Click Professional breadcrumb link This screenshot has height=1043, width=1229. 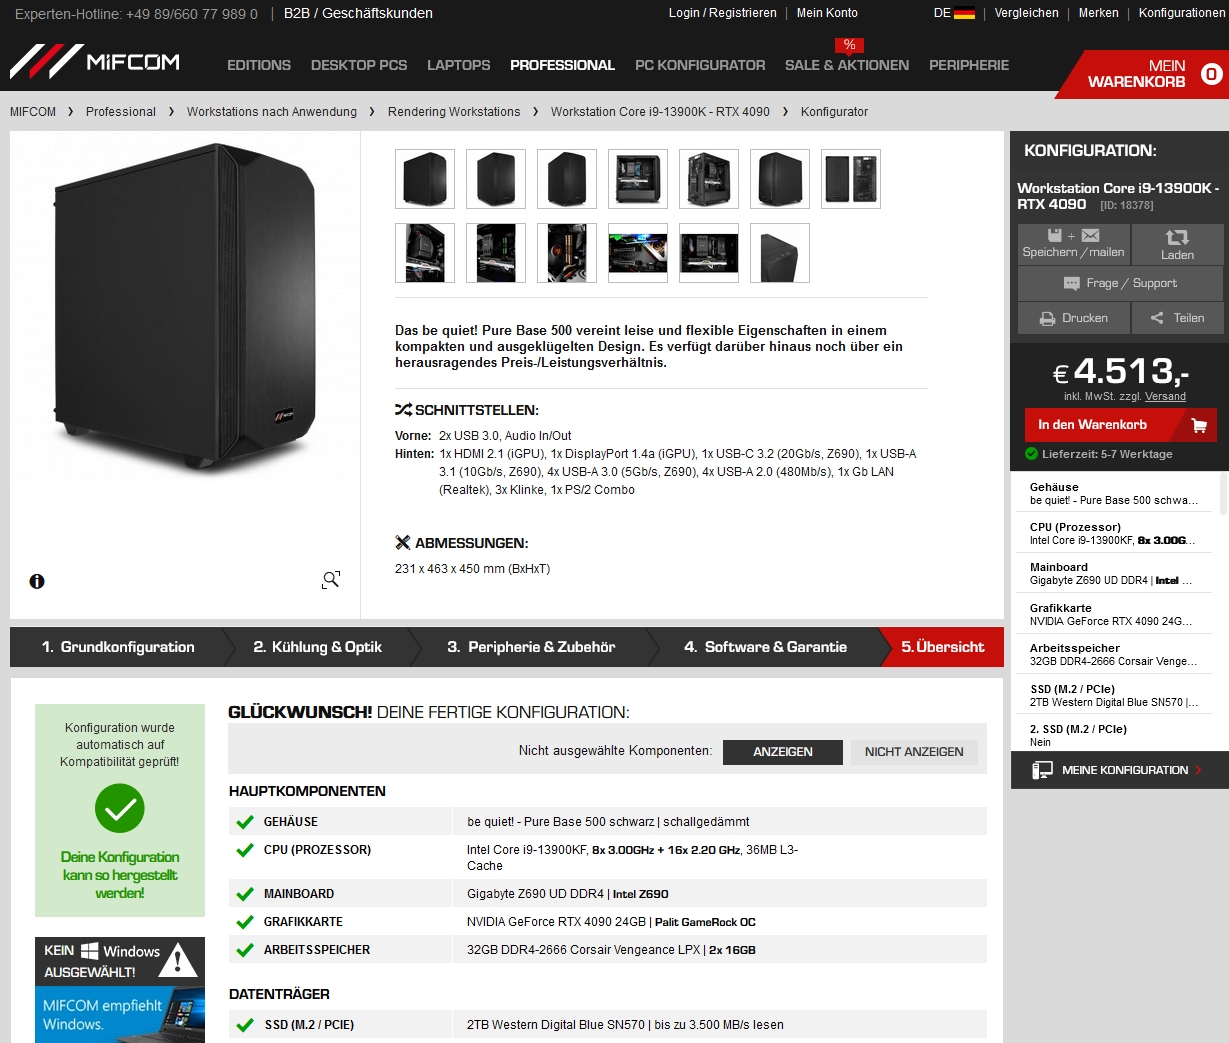121,112
